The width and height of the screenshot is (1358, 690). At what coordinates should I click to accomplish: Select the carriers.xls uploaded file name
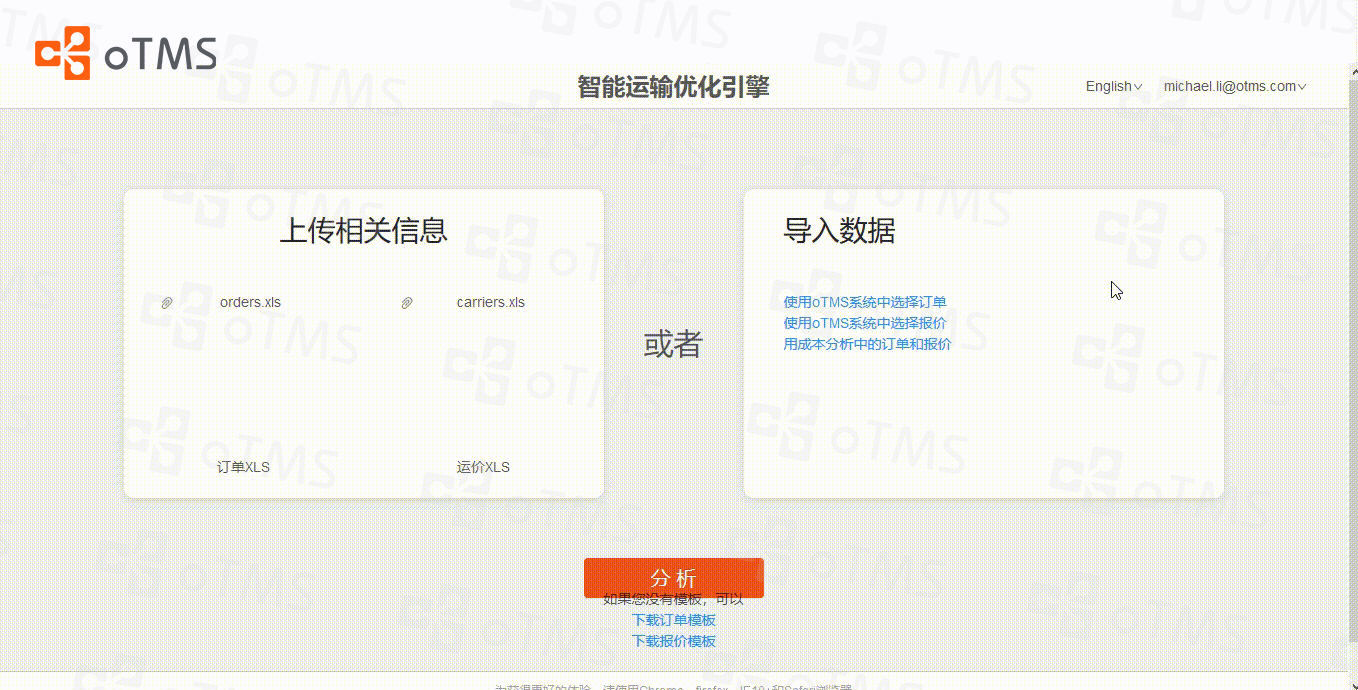pos(490,302)
